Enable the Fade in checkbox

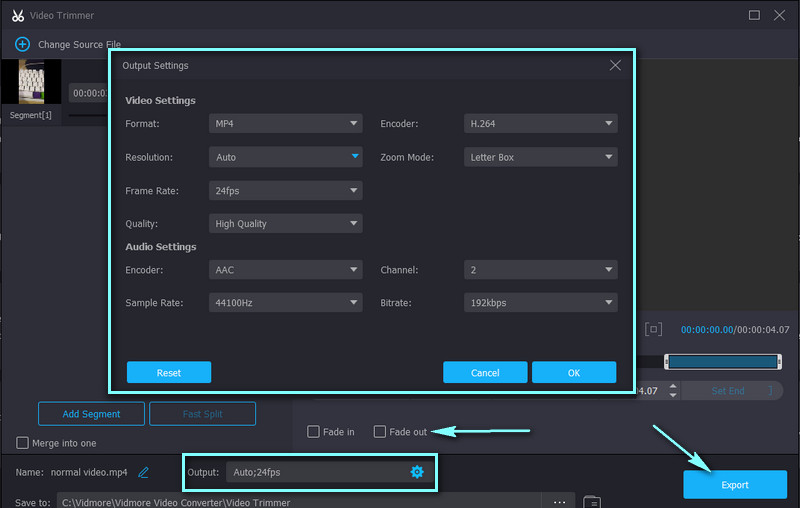(313, 432)
